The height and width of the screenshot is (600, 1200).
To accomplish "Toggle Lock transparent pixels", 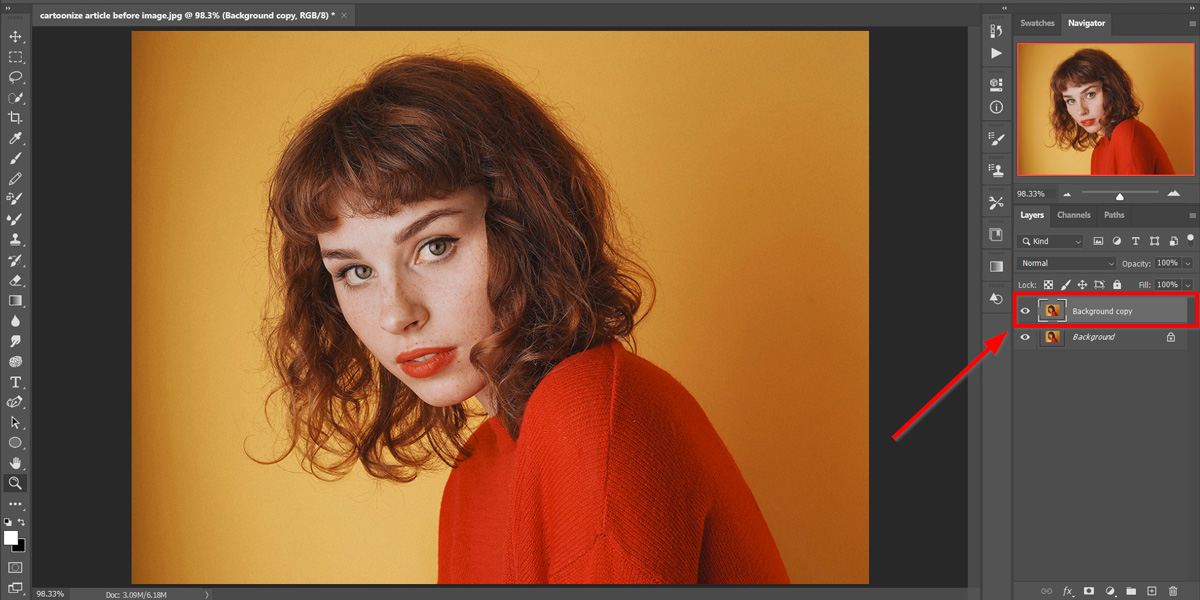I will click(x=1048, y=284).
